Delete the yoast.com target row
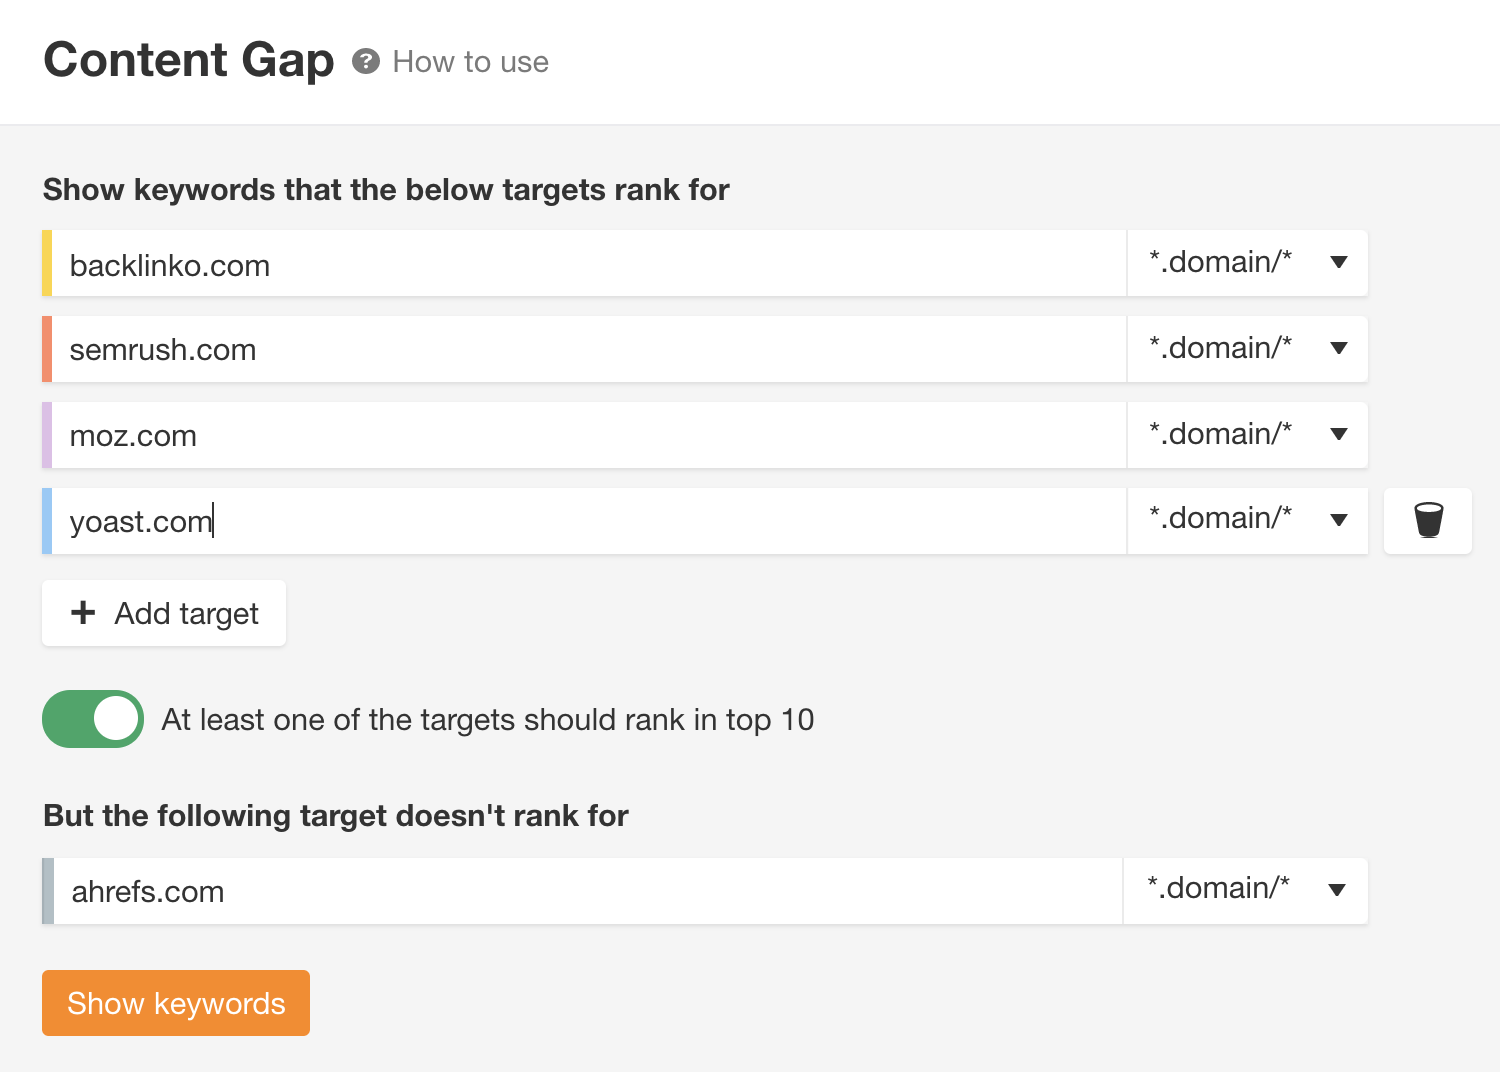This screenshot has width=1500, height=1072. click(1427, 520)
